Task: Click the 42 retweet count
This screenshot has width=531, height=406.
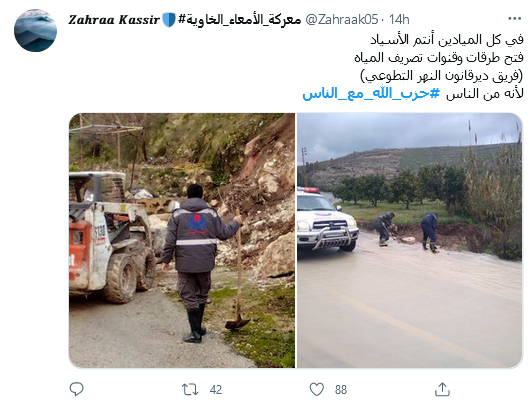Action: [216, 390]
